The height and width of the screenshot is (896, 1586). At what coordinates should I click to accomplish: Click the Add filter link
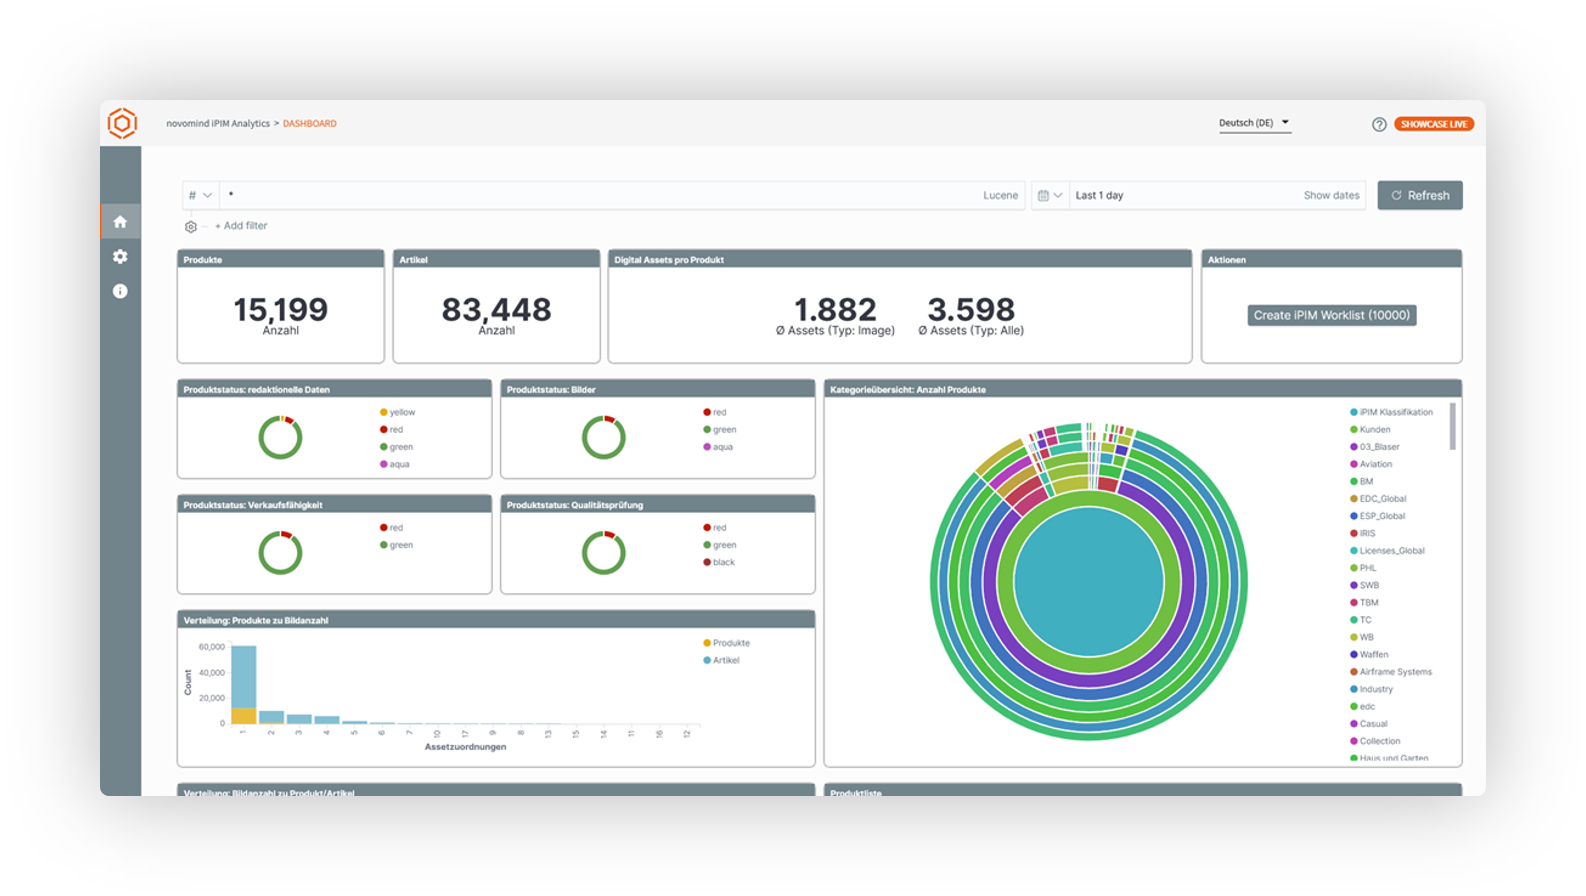[x=241, y=226]
